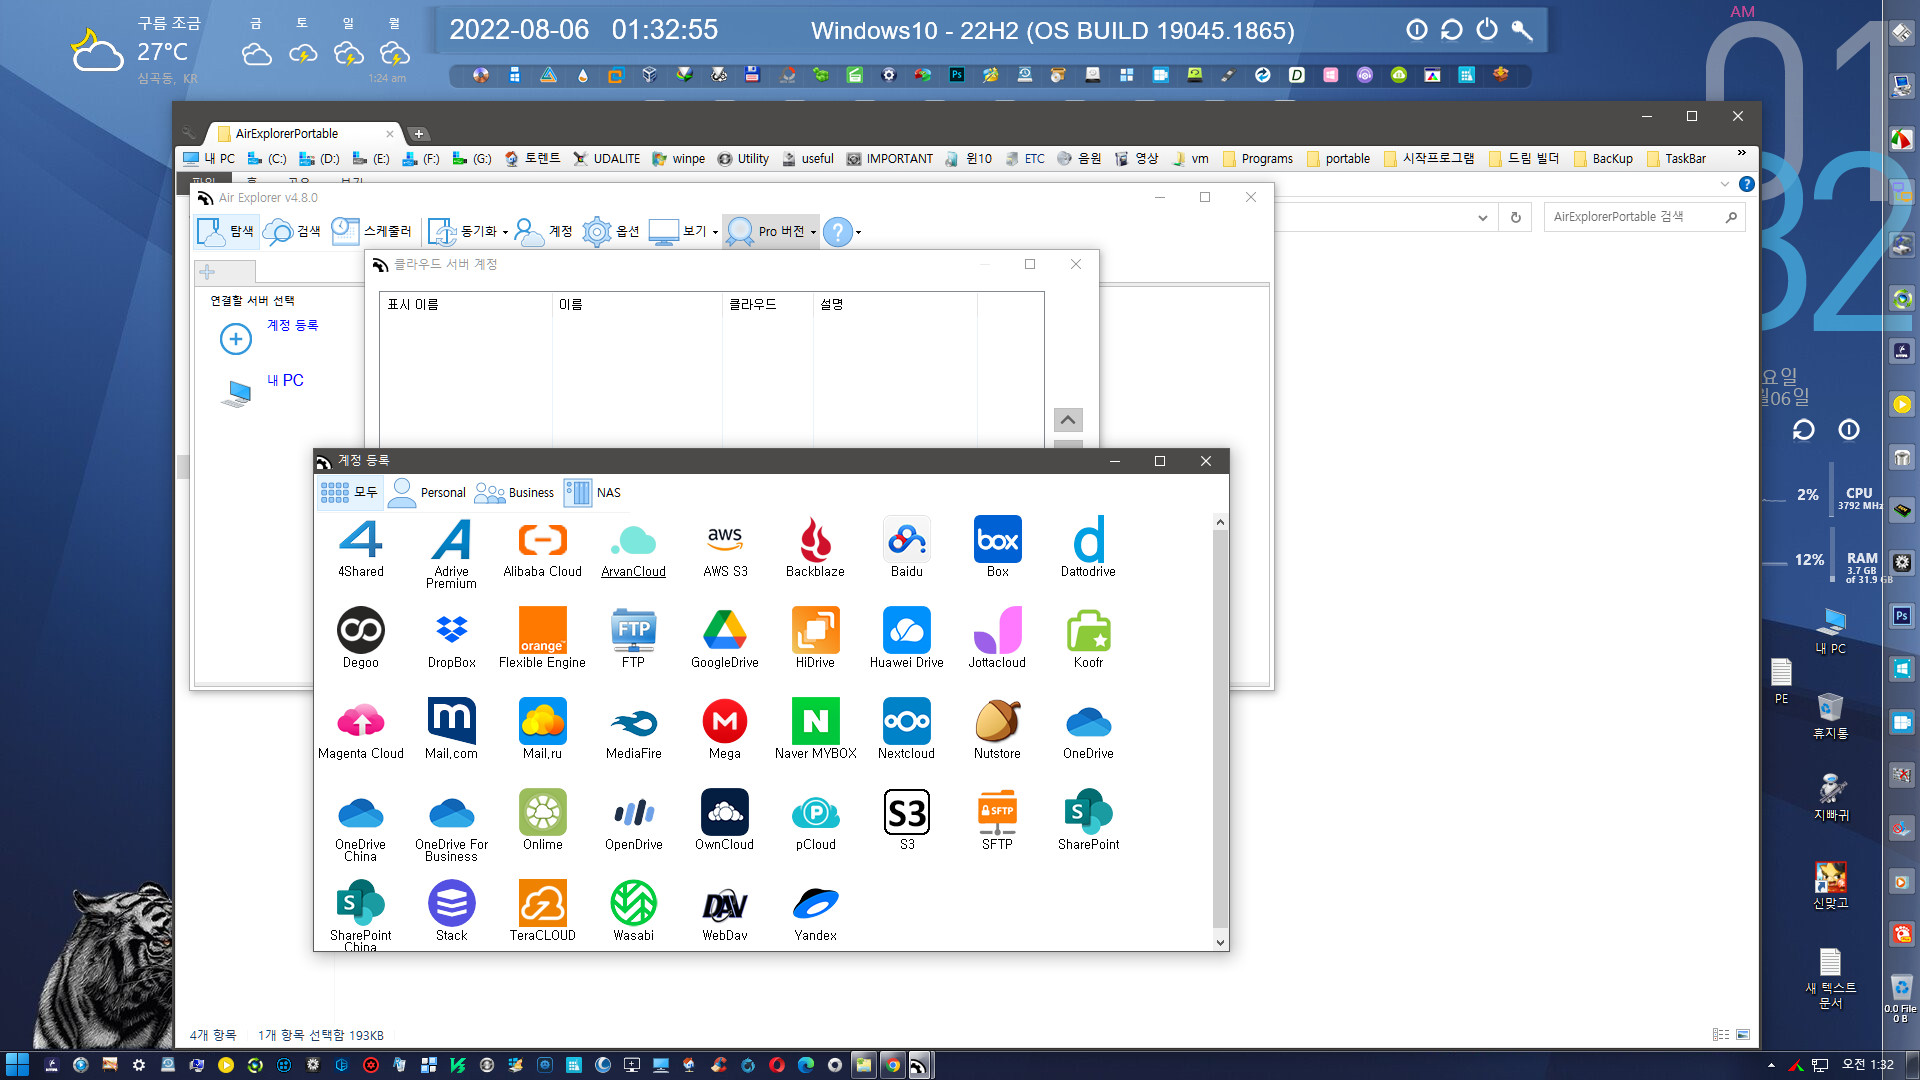Select the Wasabi icon

(633, 912)
